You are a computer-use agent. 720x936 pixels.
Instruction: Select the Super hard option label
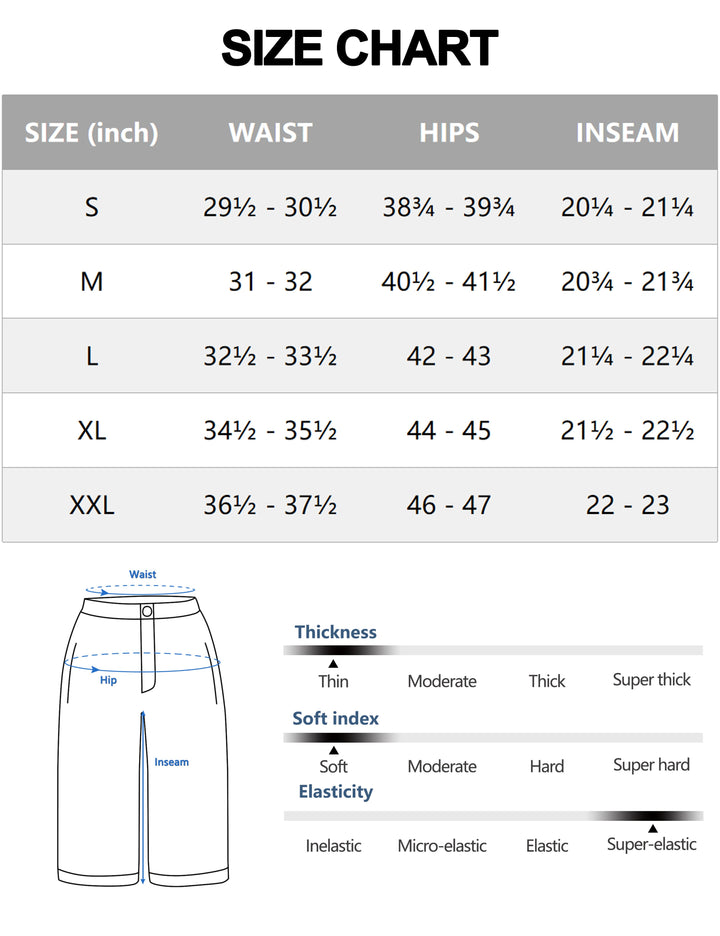pos(651,765)
